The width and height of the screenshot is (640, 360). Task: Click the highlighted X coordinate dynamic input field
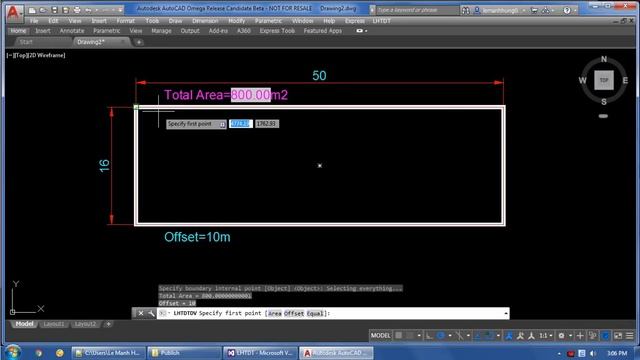click(240, 124)
